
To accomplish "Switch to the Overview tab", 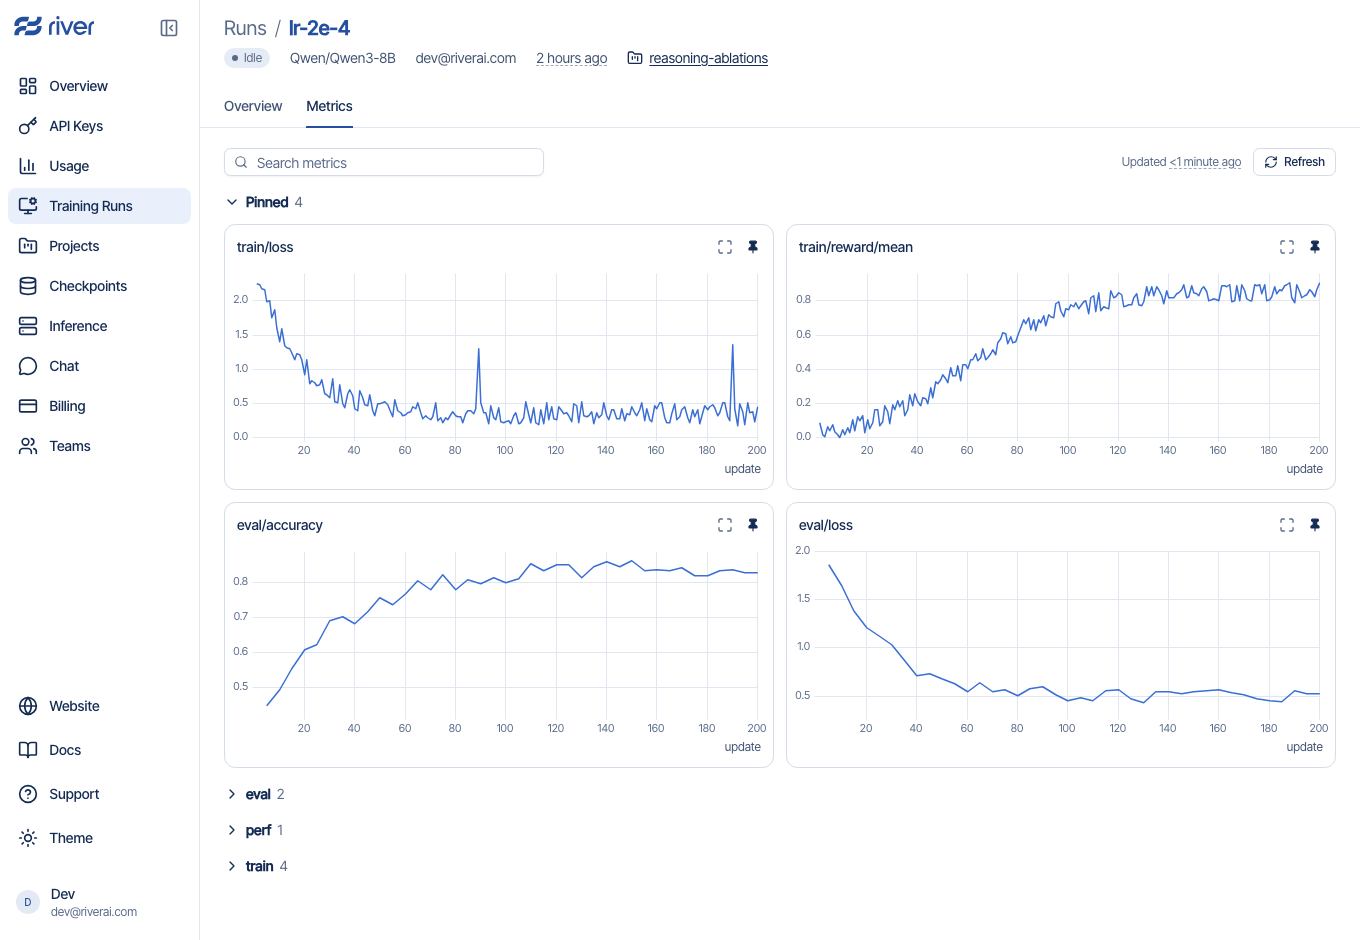I will pos(253,106).
